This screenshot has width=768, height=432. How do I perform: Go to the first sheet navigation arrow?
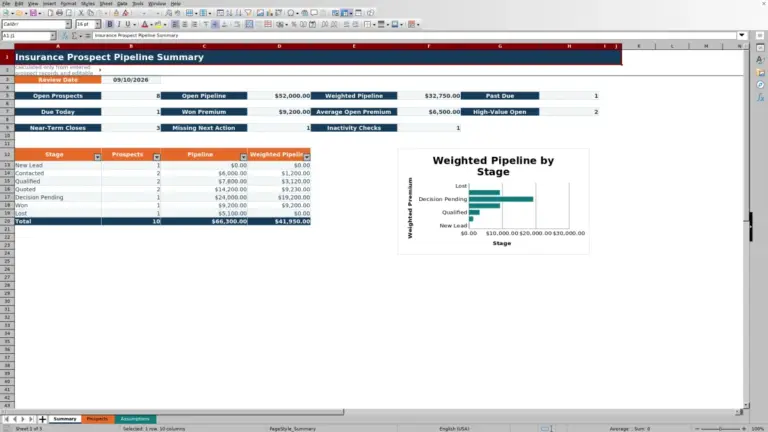coord(6,419)
